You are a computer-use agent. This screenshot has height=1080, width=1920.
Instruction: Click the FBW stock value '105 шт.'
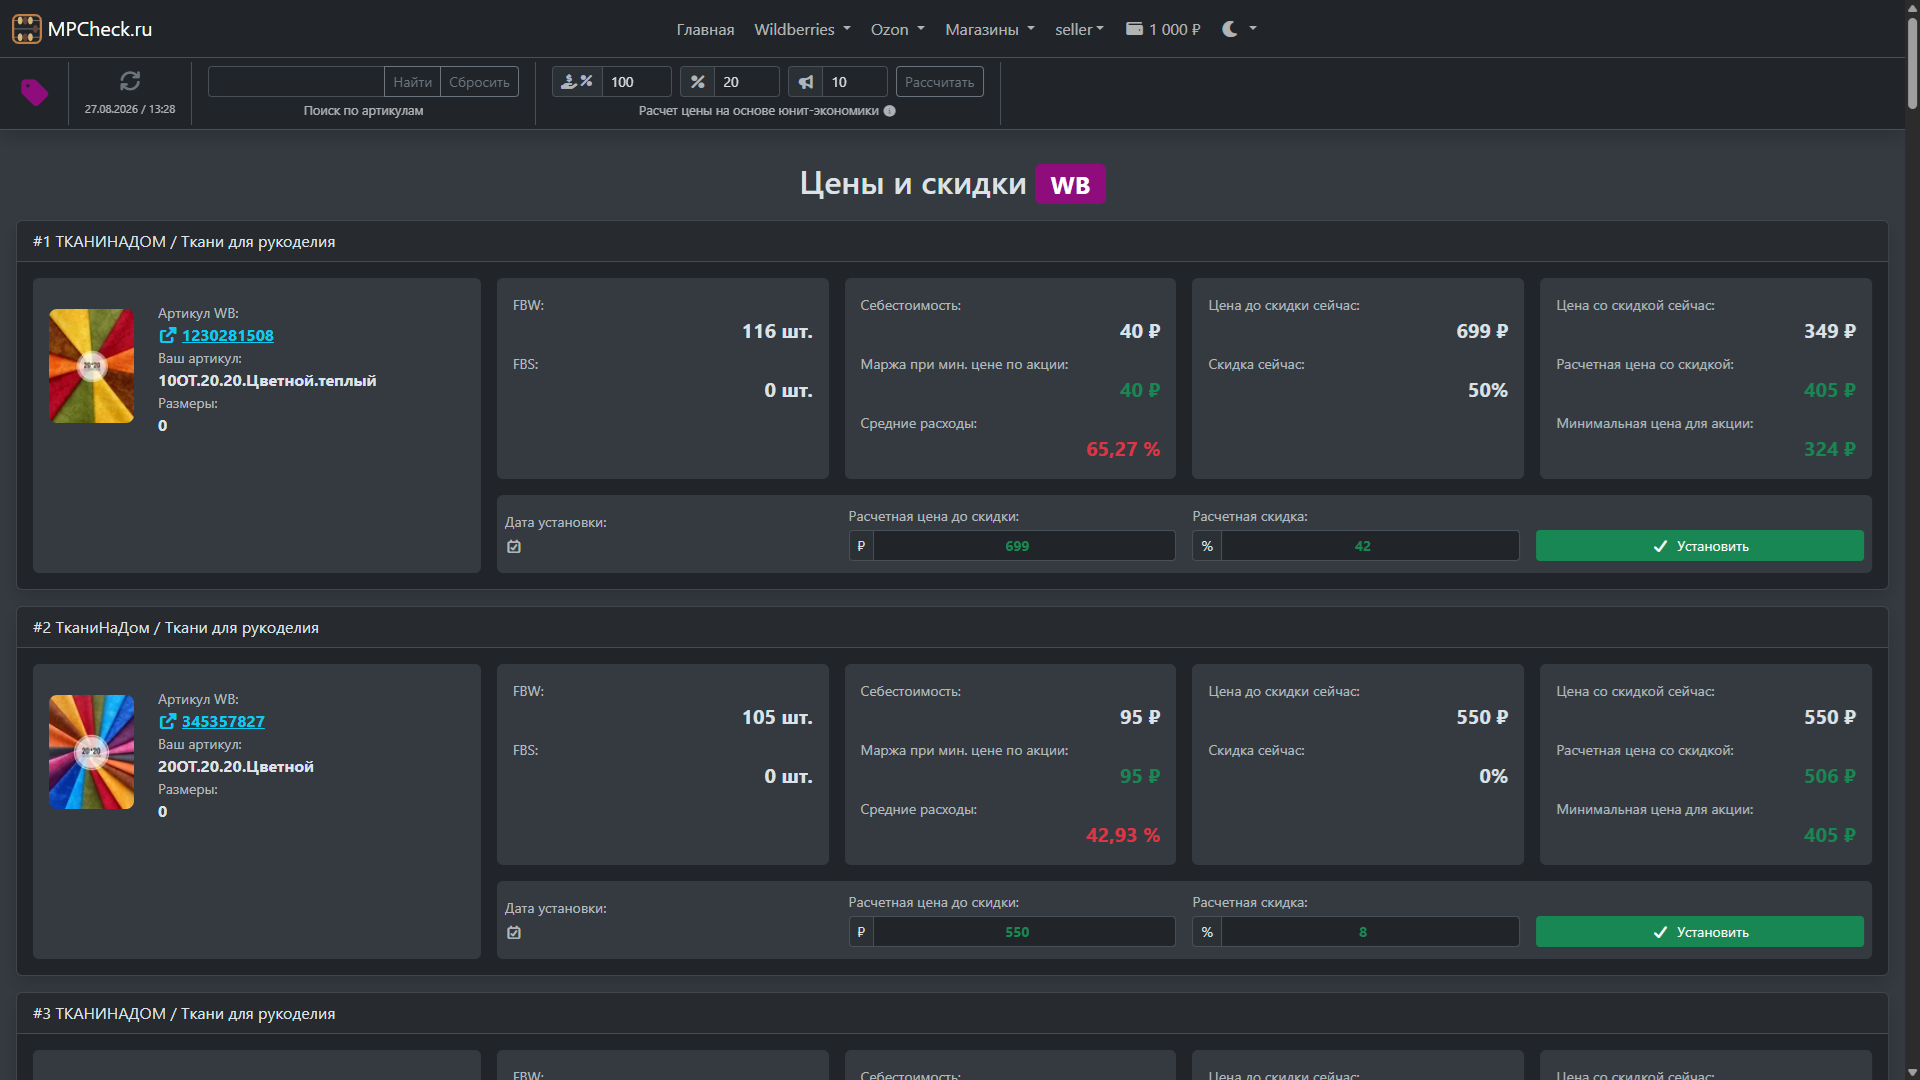[777, 717]
